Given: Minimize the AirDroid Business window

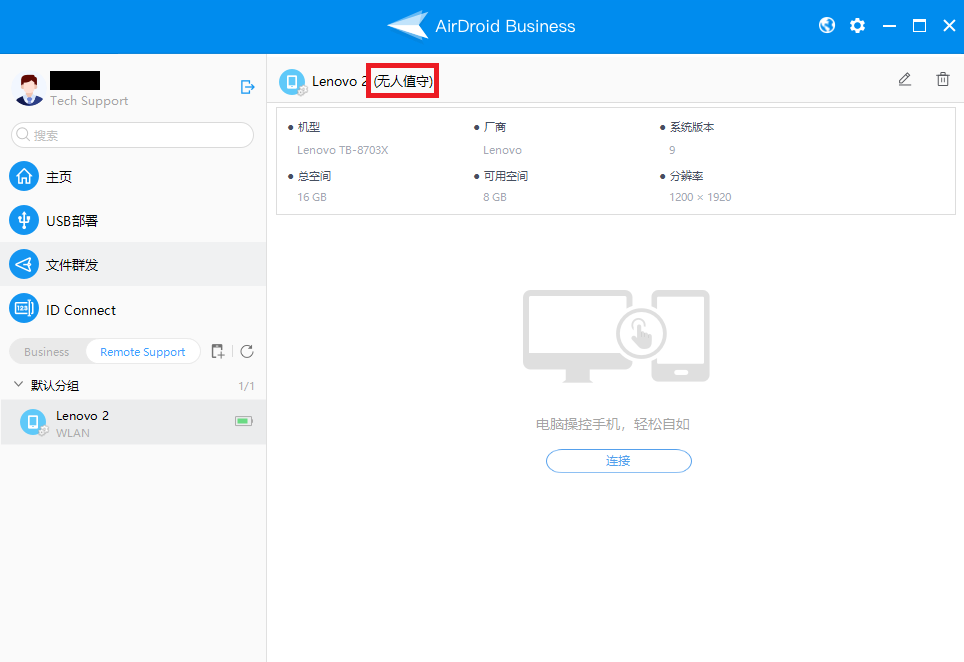Looking at the screenshot, I should pyautogui.click(x=889, y=26).
